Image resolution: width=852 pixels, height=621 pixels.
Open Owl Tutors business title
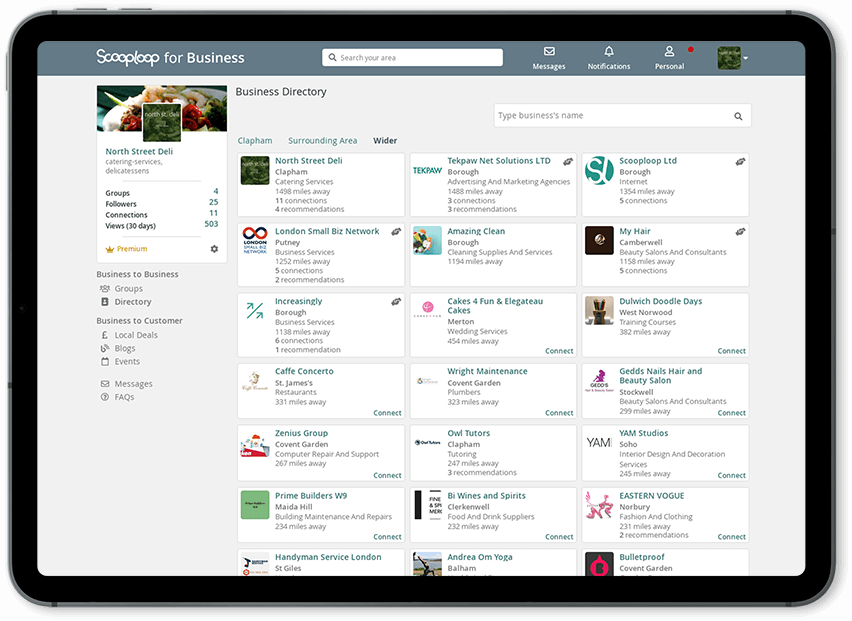point(468,434)
